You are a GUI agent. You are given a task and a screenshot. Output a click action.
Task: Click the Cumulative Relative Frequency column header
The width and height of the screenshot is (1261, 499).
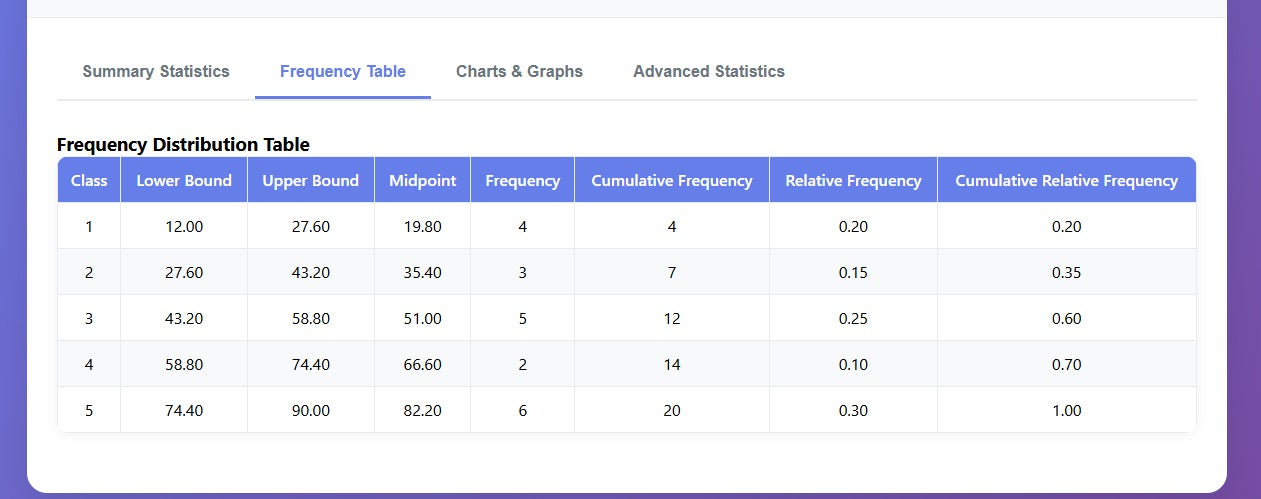pos(1067,181)
